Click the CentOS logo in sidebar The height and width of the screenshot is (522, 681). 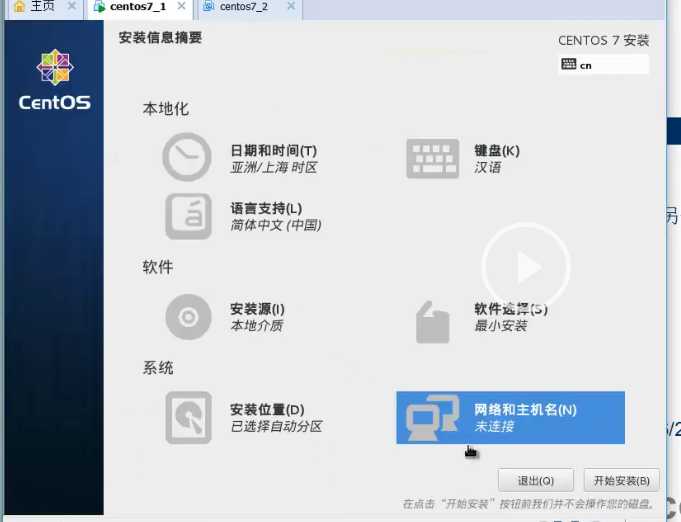tap(55, 80)
